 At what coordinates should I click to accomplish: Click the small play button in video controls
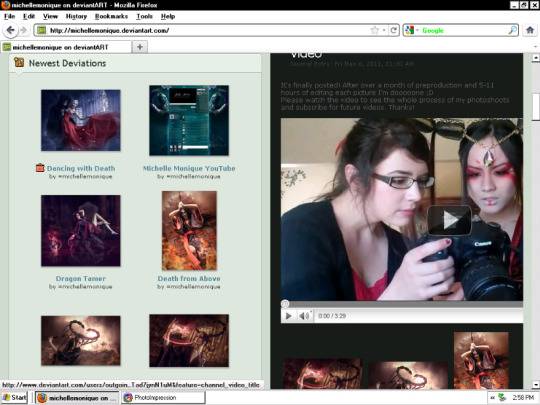[x=289, y=316]
